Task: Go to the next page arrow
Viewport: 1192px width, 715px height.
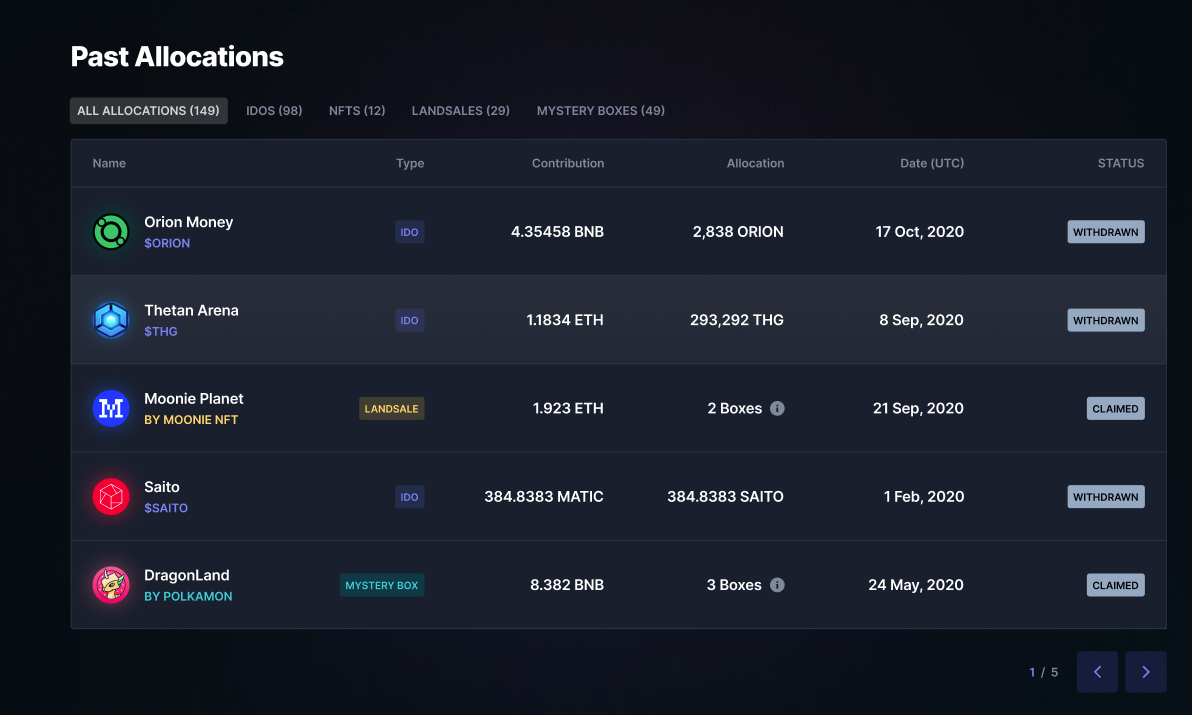Action: tap(1146, 672)
